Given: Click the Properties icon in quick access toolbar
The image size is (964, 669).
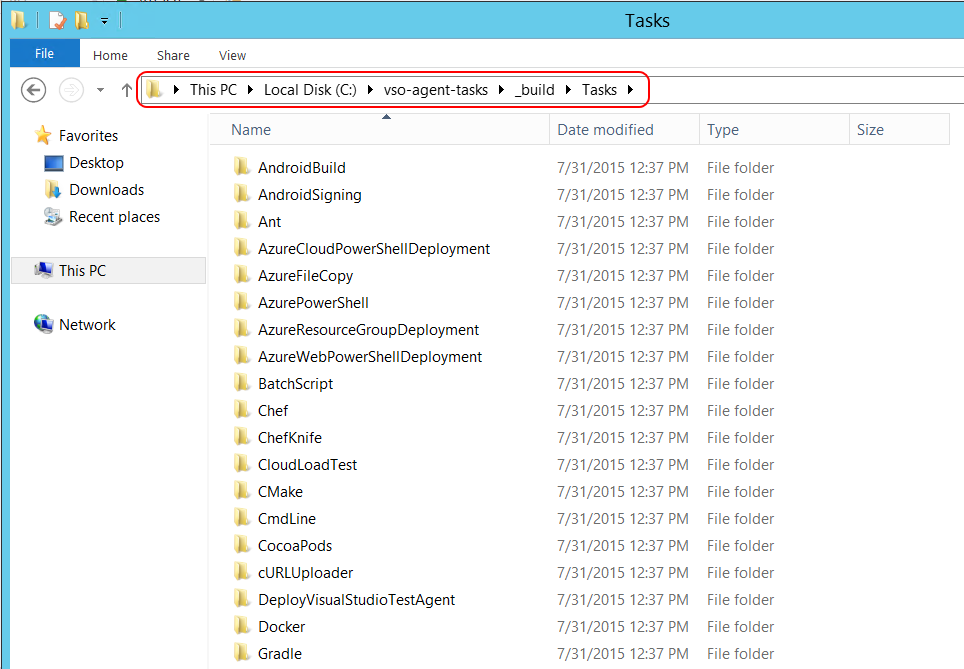Looking at the screenshot, I should pos(57,21).
